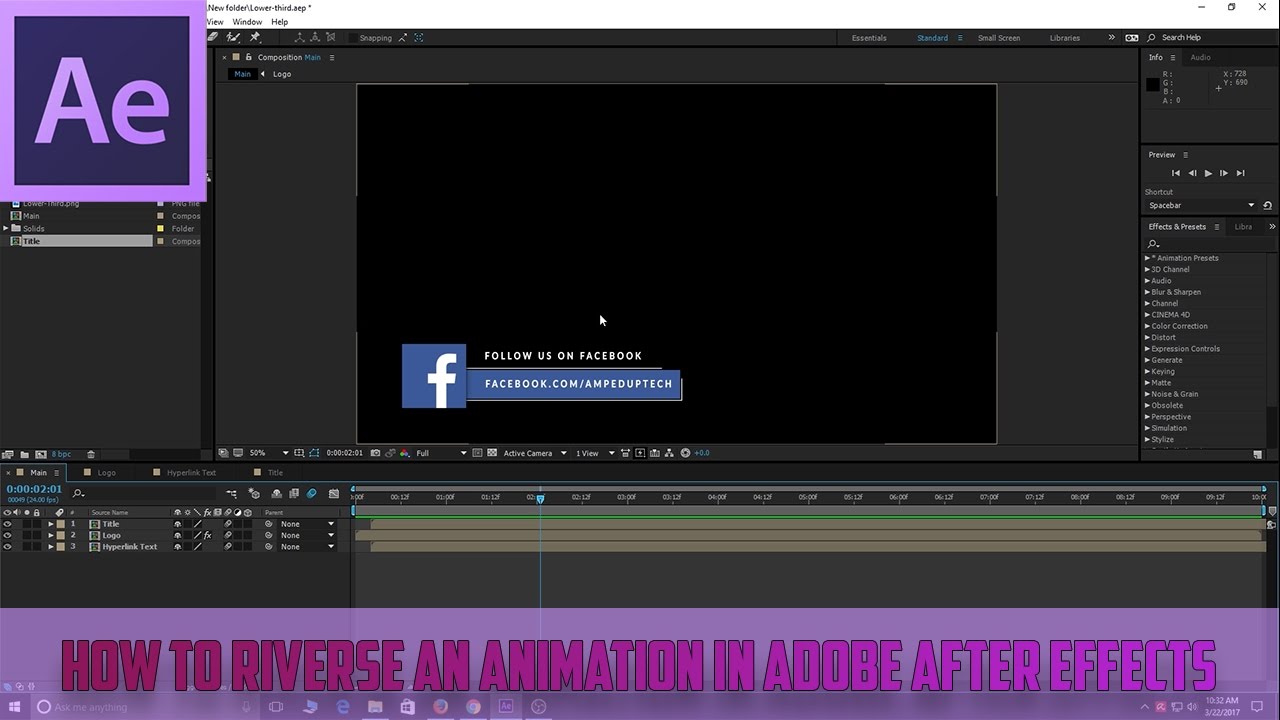Expand the Title layer properties
Image resolution: width=1280 pixels, height=720 pixels.
[x=51, y=524]
